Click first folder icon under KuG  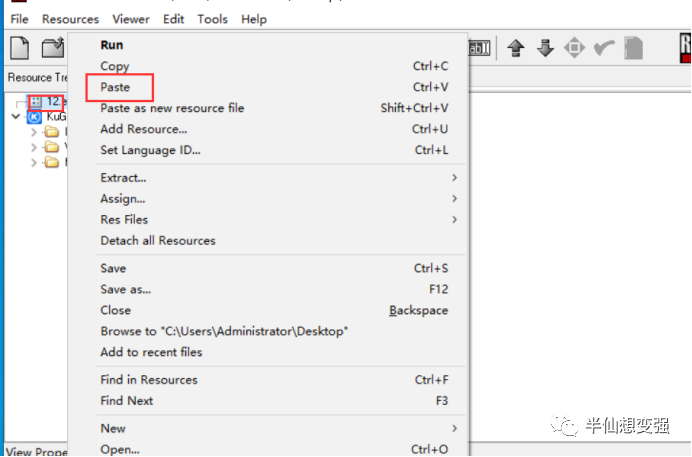[x=52, y=131]
